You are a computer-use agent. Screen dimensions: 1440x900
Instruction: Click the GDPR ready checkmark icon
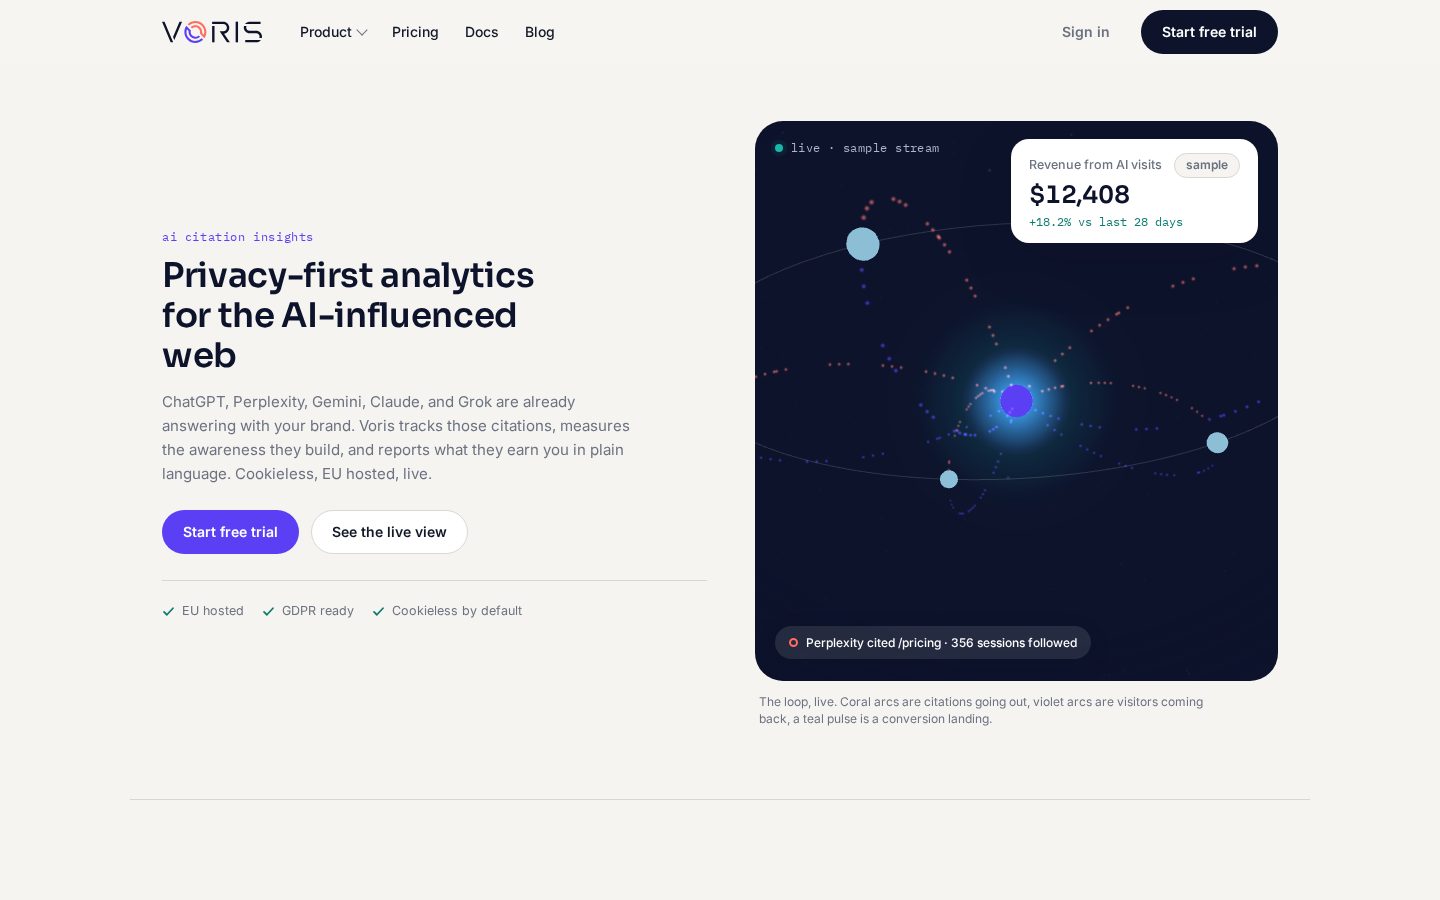click(268, 611)
